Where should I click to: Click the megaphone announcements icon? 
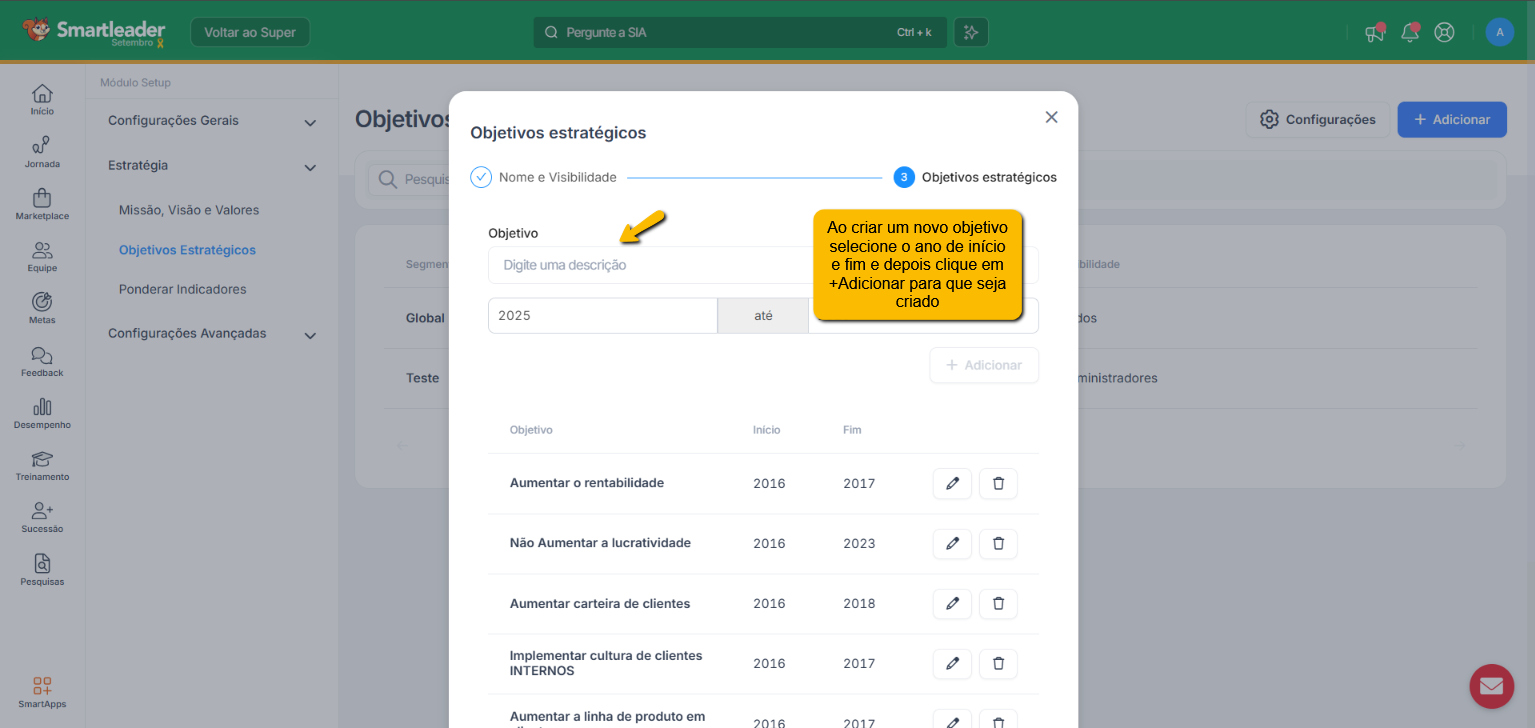(x=1375, y=32)
